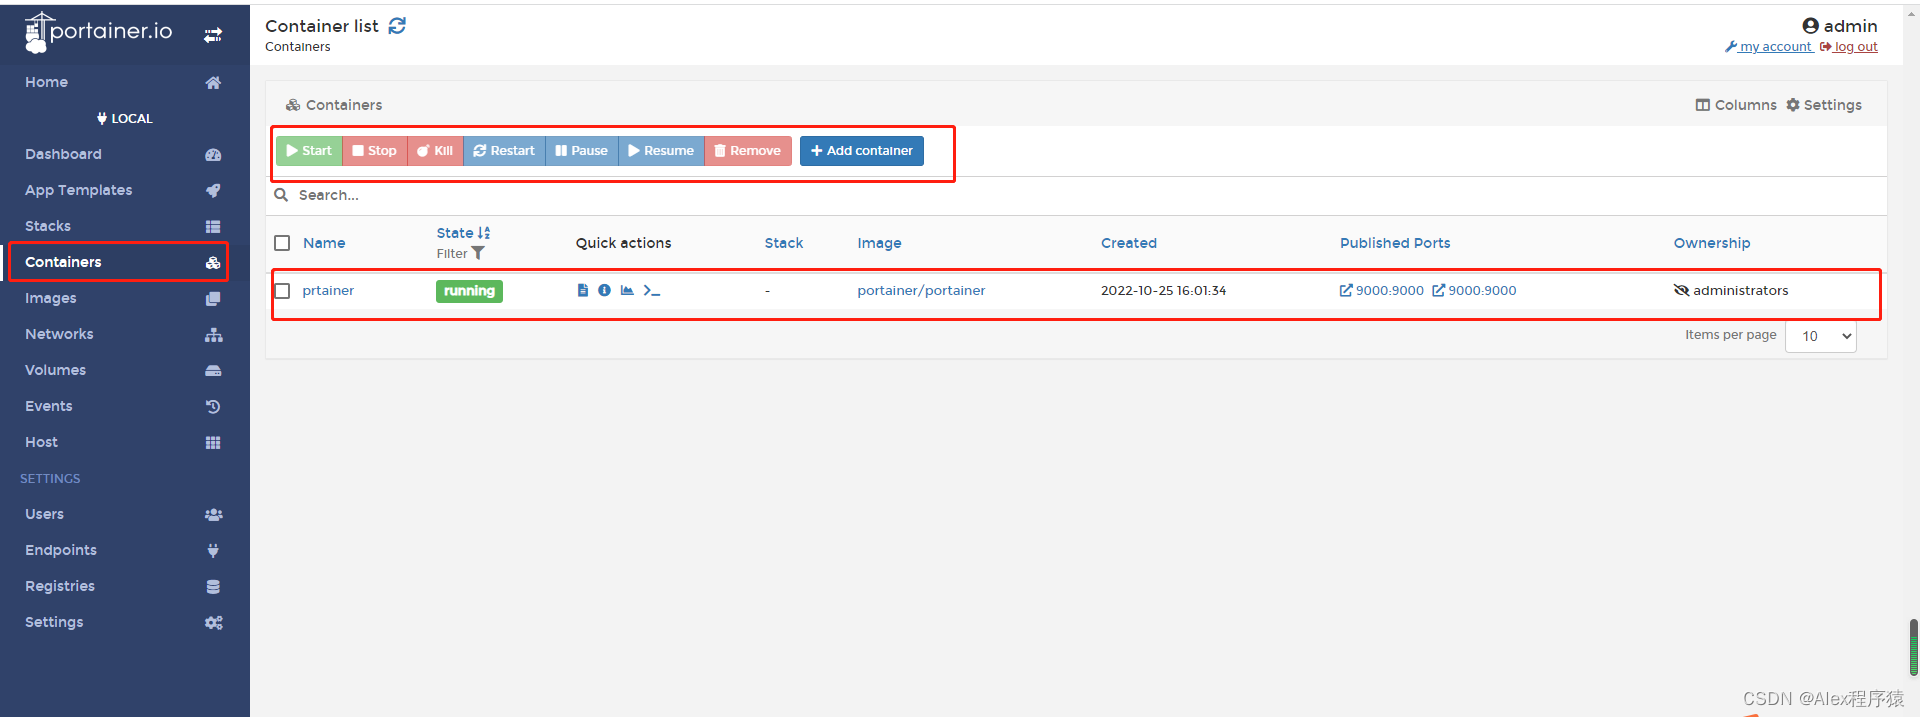View stats chart for prtainer container
1920x717 pixels.
627,290
